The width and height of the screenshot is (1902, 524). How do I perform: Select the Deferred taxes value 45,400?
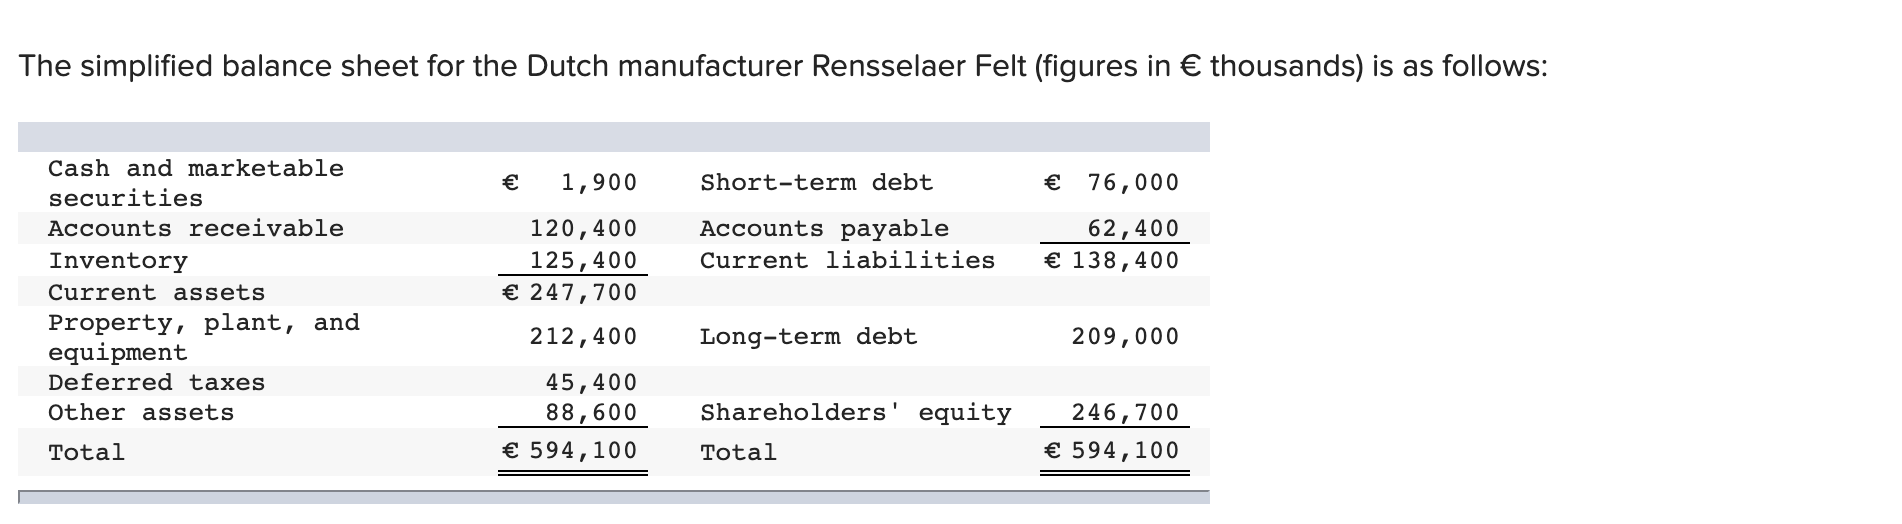591,382
